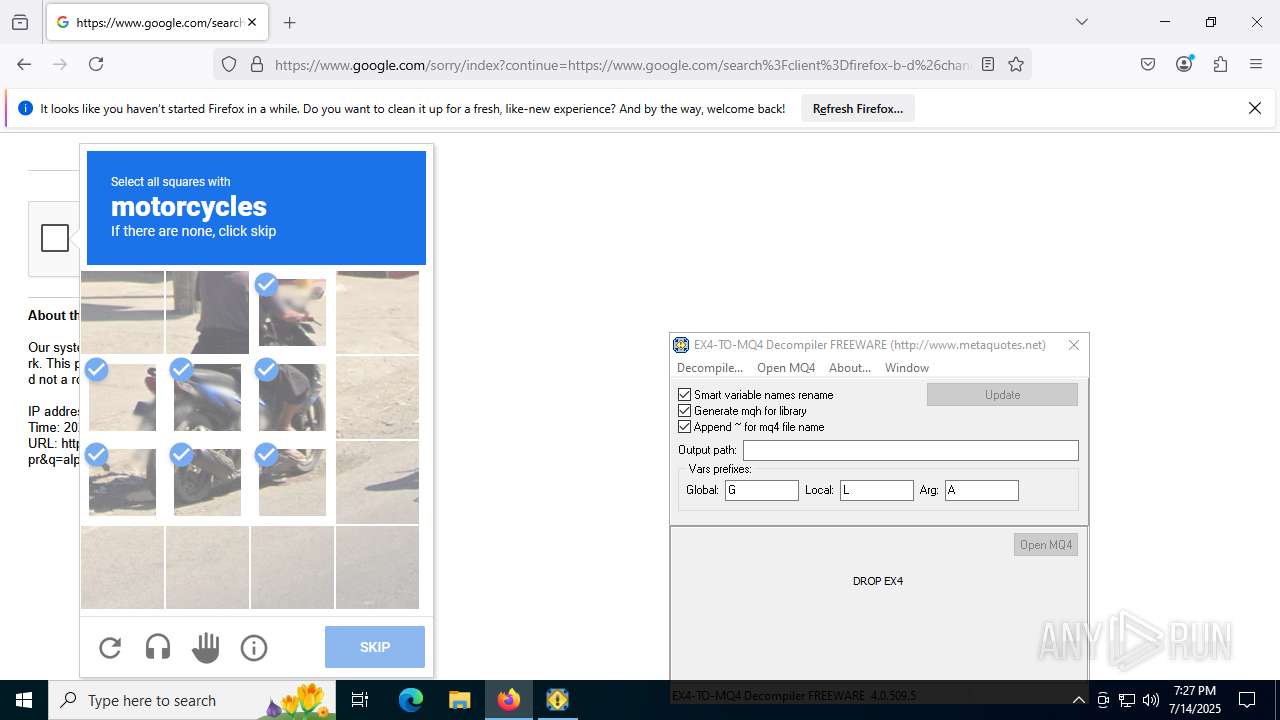This screenshot has height=720, width=1280.
Task: Focus the Output path field
Action: click(910, 451)
